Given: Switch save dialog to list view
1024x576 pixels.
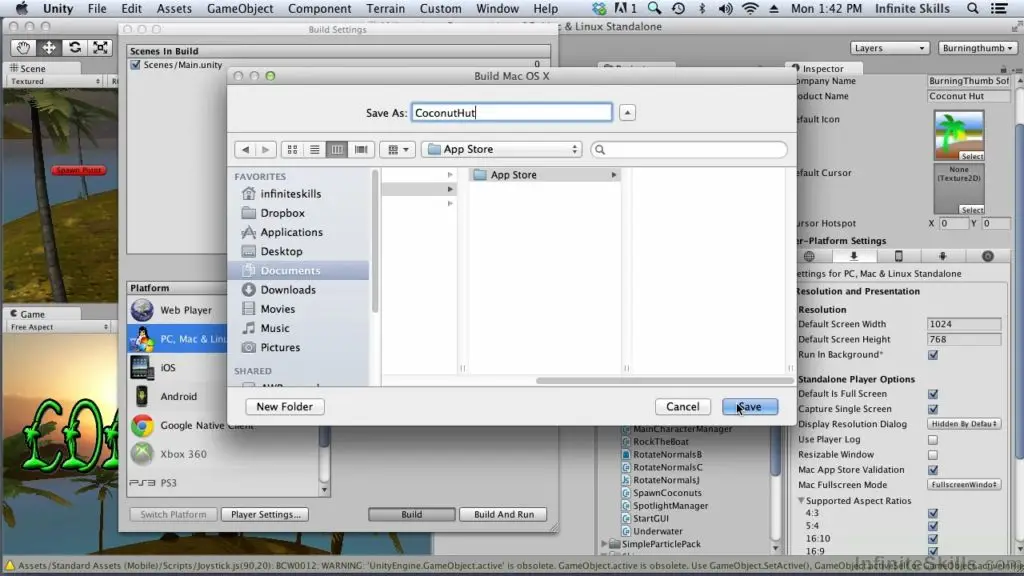Looking at the screenshot, I should coord(315,150).
